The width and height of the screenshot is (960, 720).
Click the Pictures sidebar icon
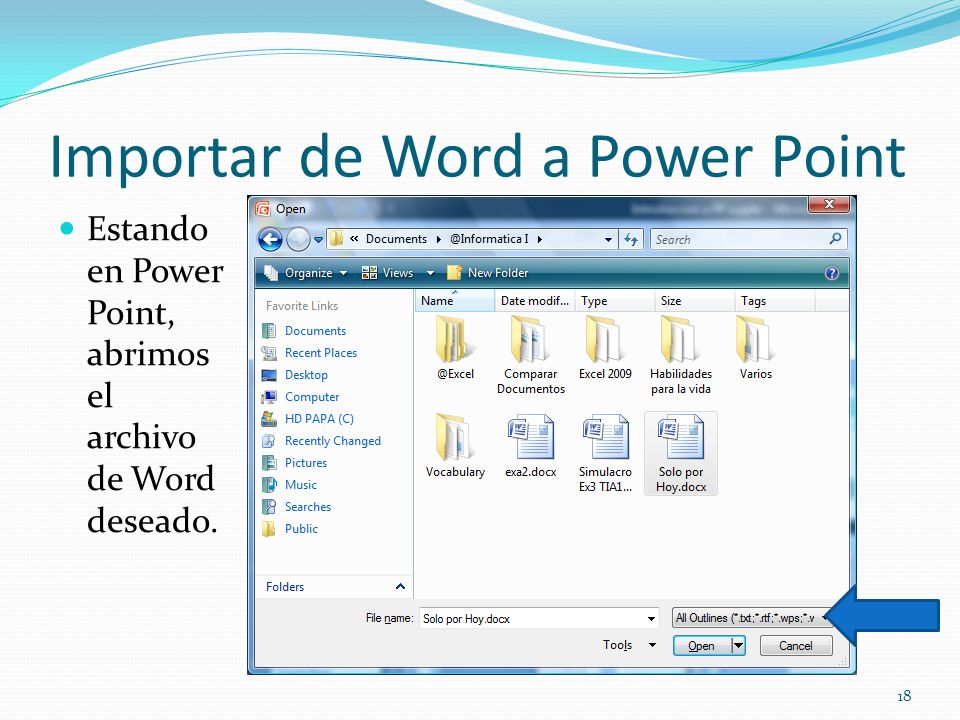click(269, 463)
